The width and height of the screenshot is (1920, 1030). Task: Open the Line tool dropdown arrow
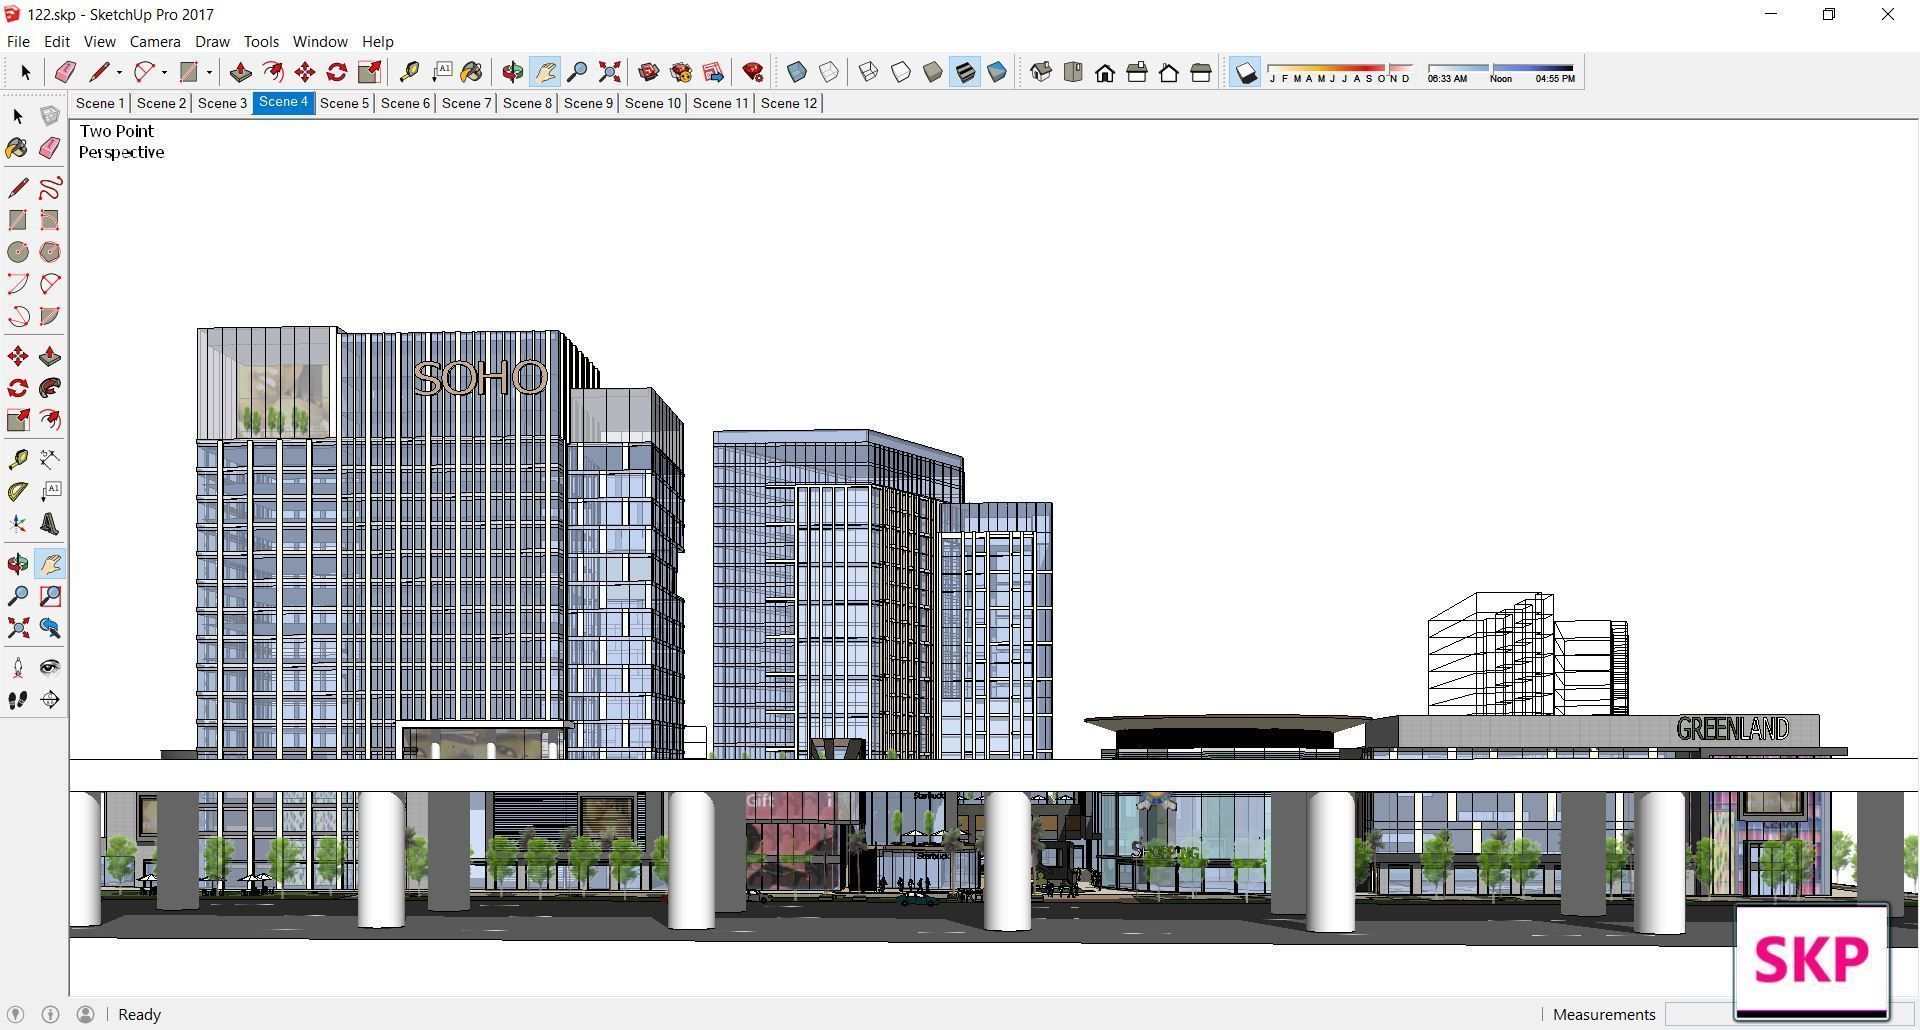coord(119,73)
